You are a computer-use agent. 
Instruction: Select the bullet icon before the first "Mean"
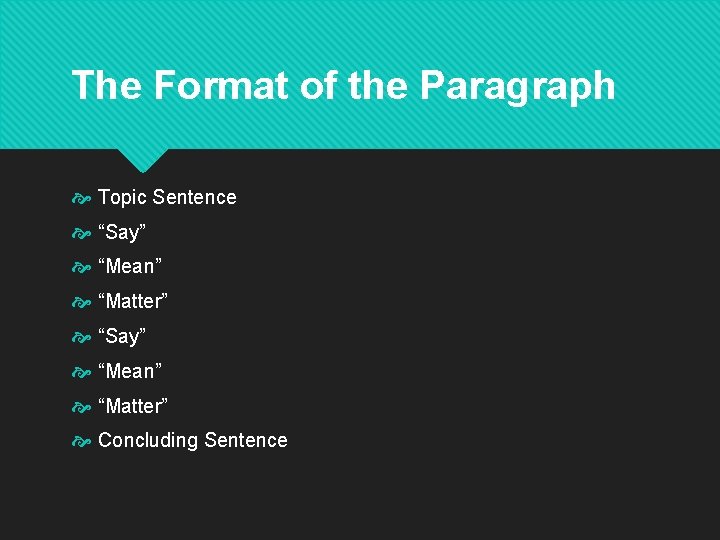click(x=82, y=267)
